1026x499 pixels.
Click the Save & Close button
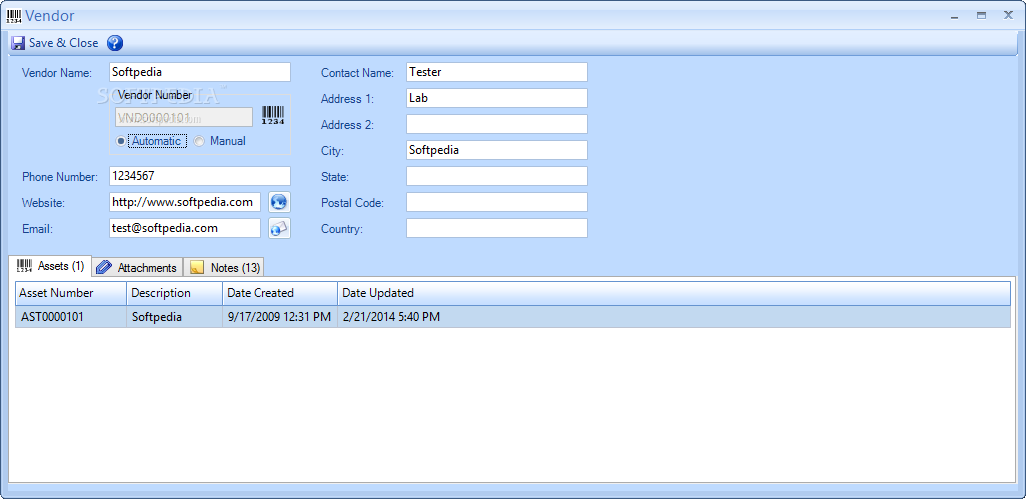[x=55, y=43]
